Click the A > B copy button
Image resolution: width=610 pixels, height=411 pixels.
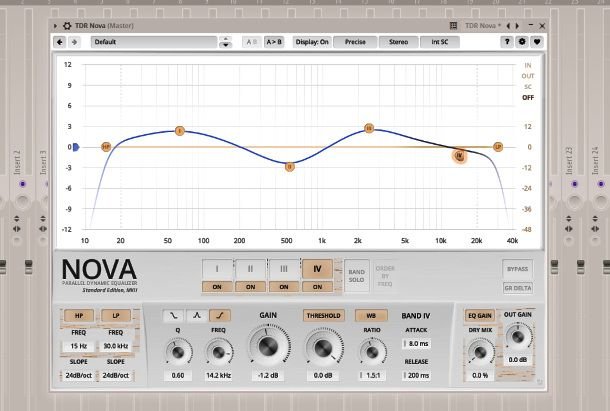click(x=274, y=42)
